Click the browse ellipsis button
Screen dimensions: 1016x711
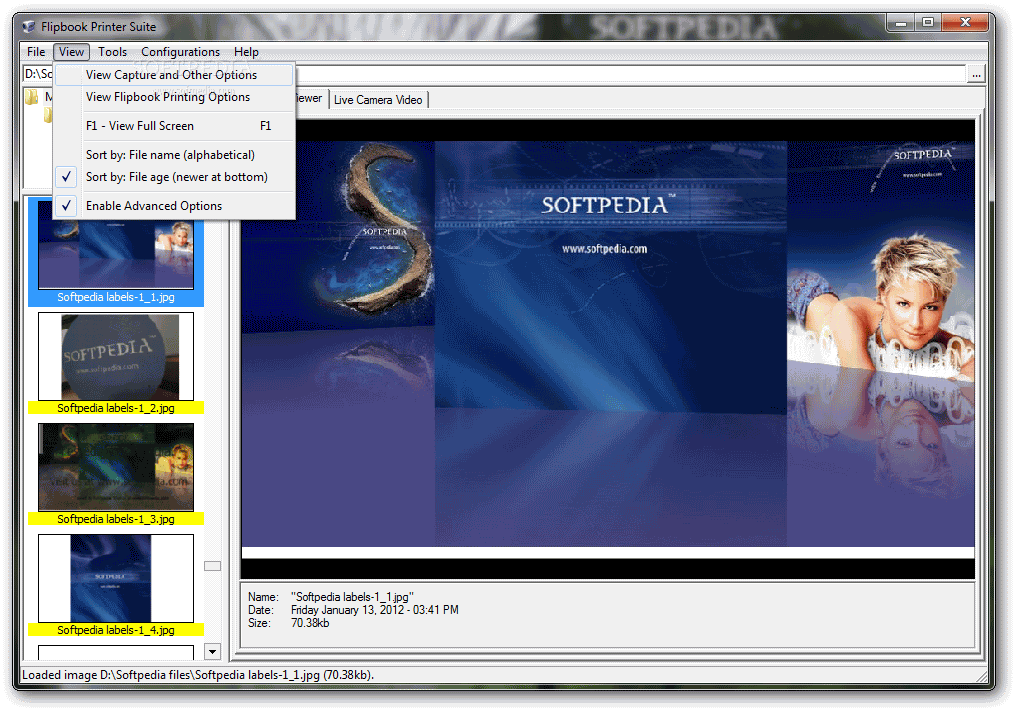(x=976, y=75)
